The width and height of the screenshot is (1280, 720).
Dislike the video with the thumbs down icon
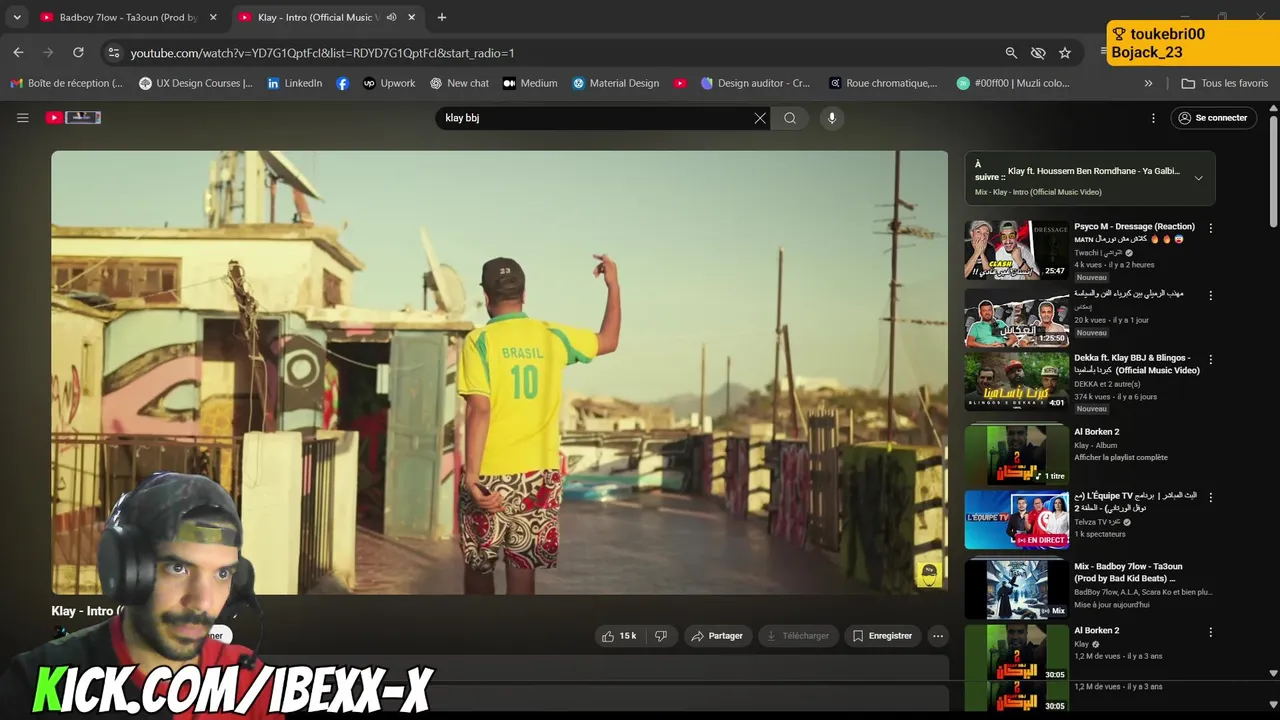click(x=661, y=636)
